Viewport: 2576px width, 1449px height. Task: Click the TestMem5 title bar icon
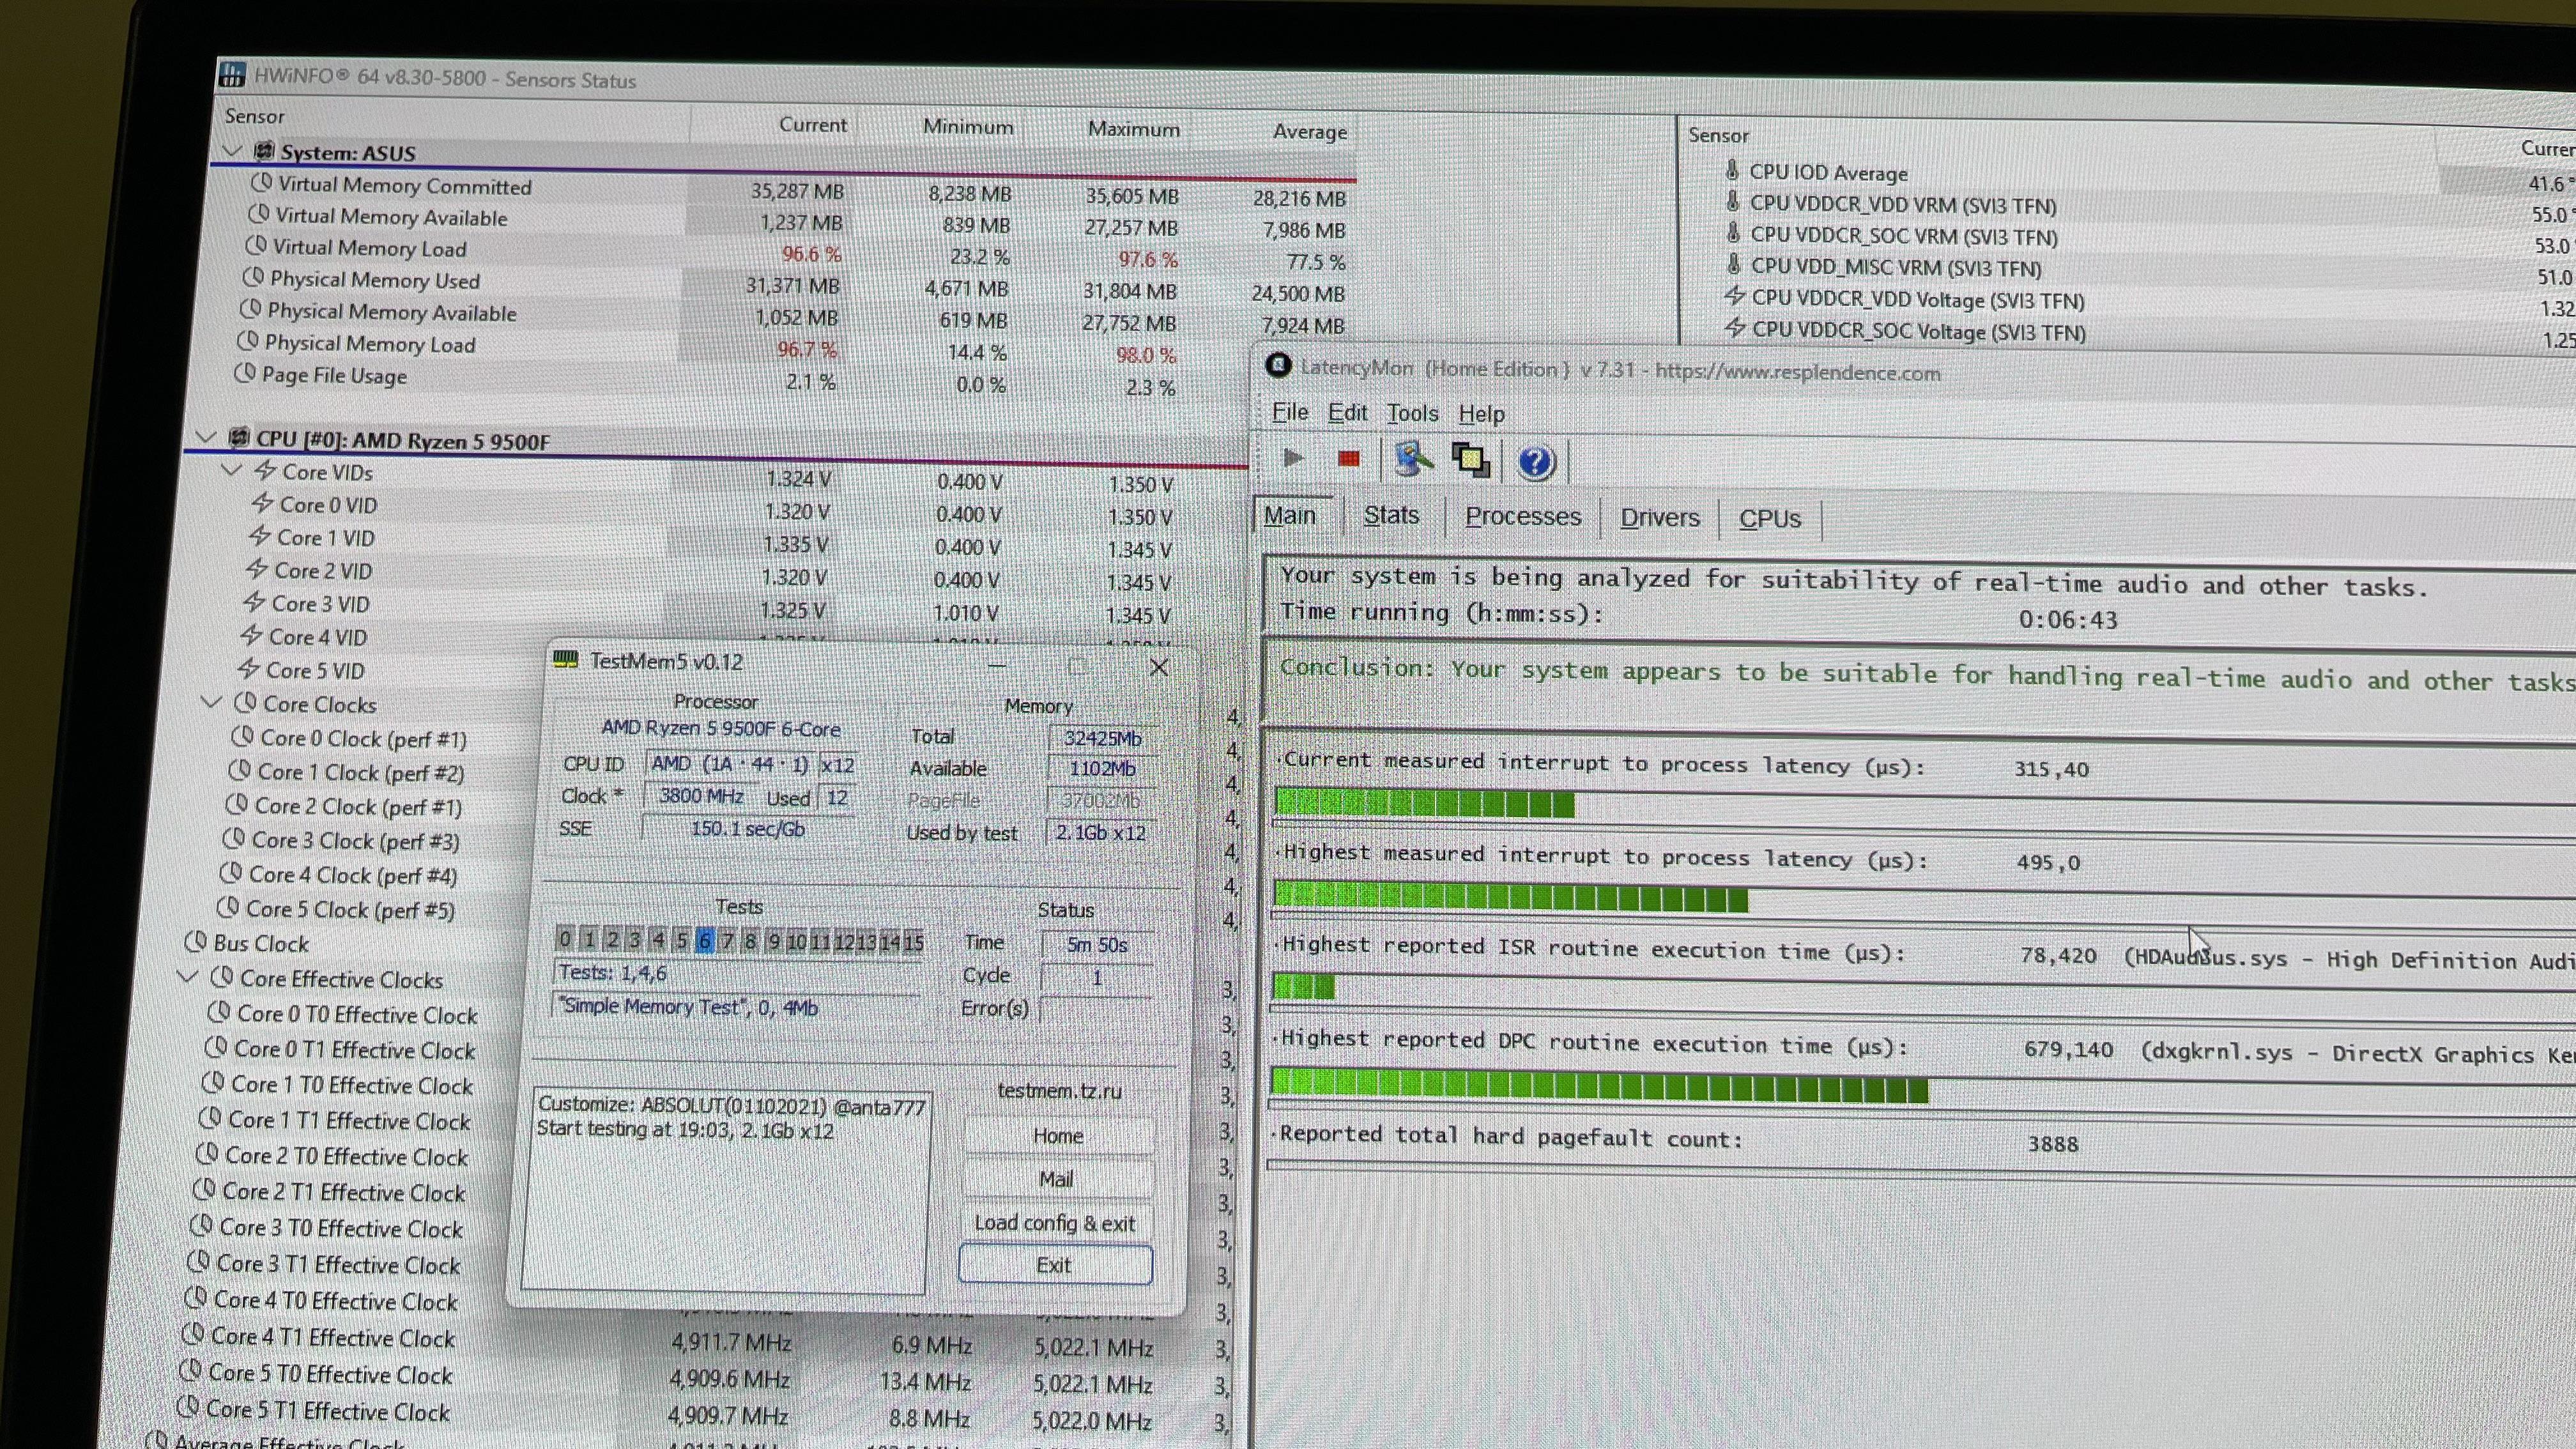[x=566, y=660]
